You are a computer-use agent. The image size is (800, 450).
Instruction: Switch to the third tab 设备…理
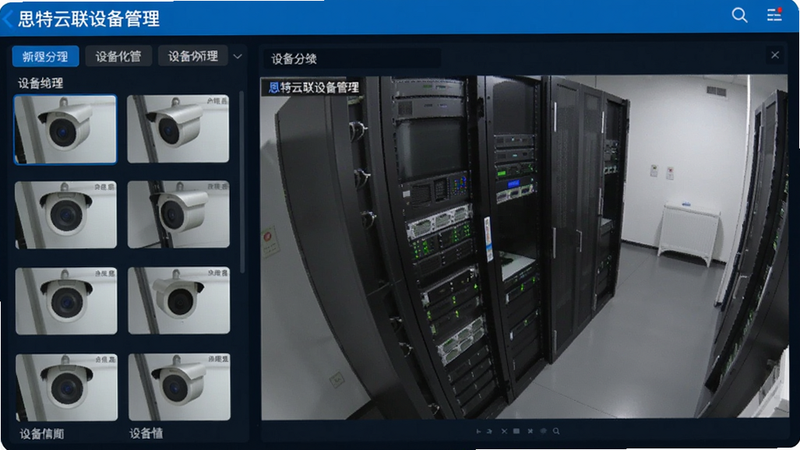click(193, 56)
